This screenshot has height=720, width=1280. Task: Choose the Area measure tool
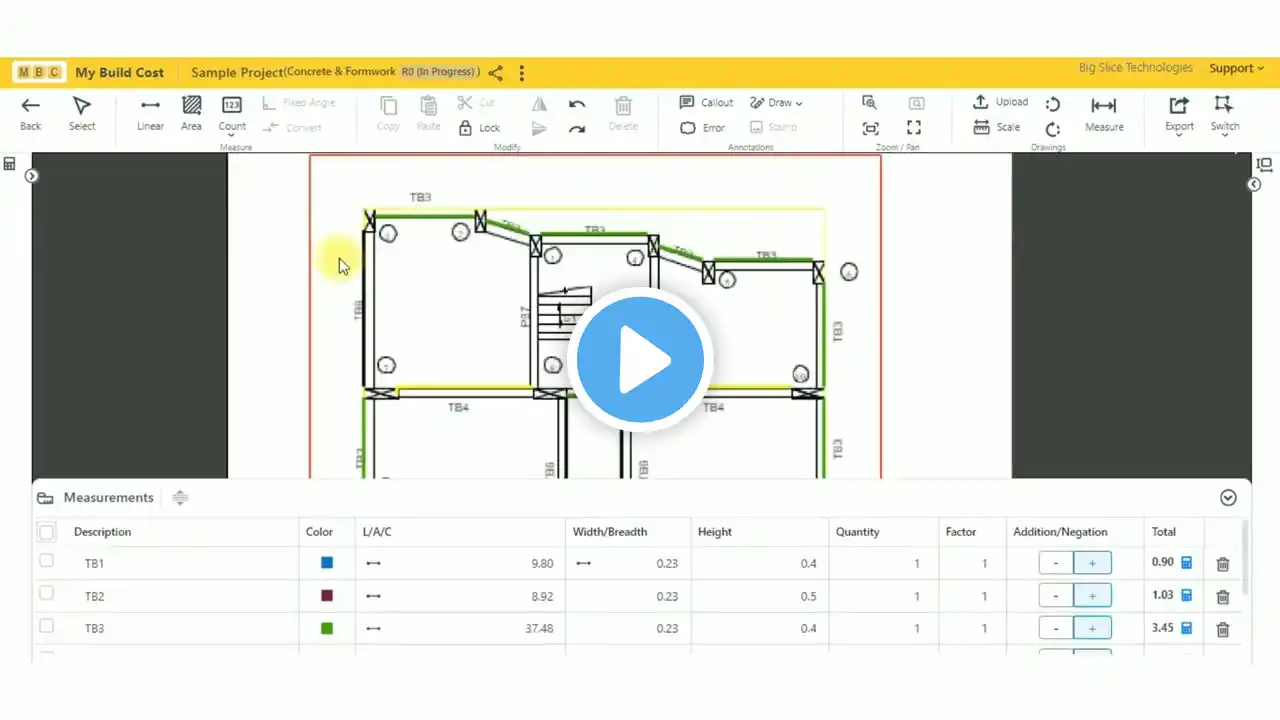coord(191,113)
